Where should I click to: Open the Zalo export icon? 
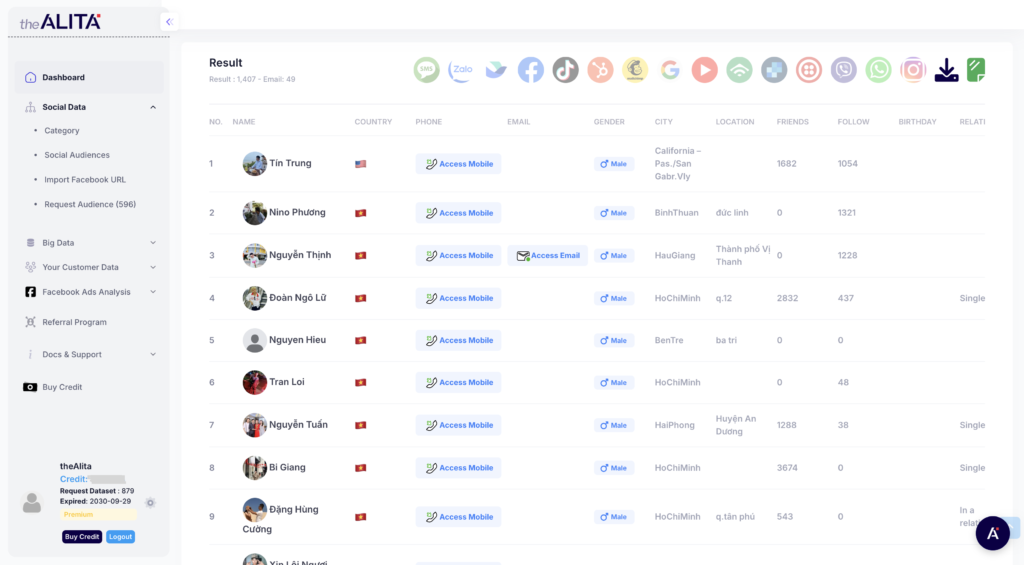pyautogui.click(x=461, y=69)
